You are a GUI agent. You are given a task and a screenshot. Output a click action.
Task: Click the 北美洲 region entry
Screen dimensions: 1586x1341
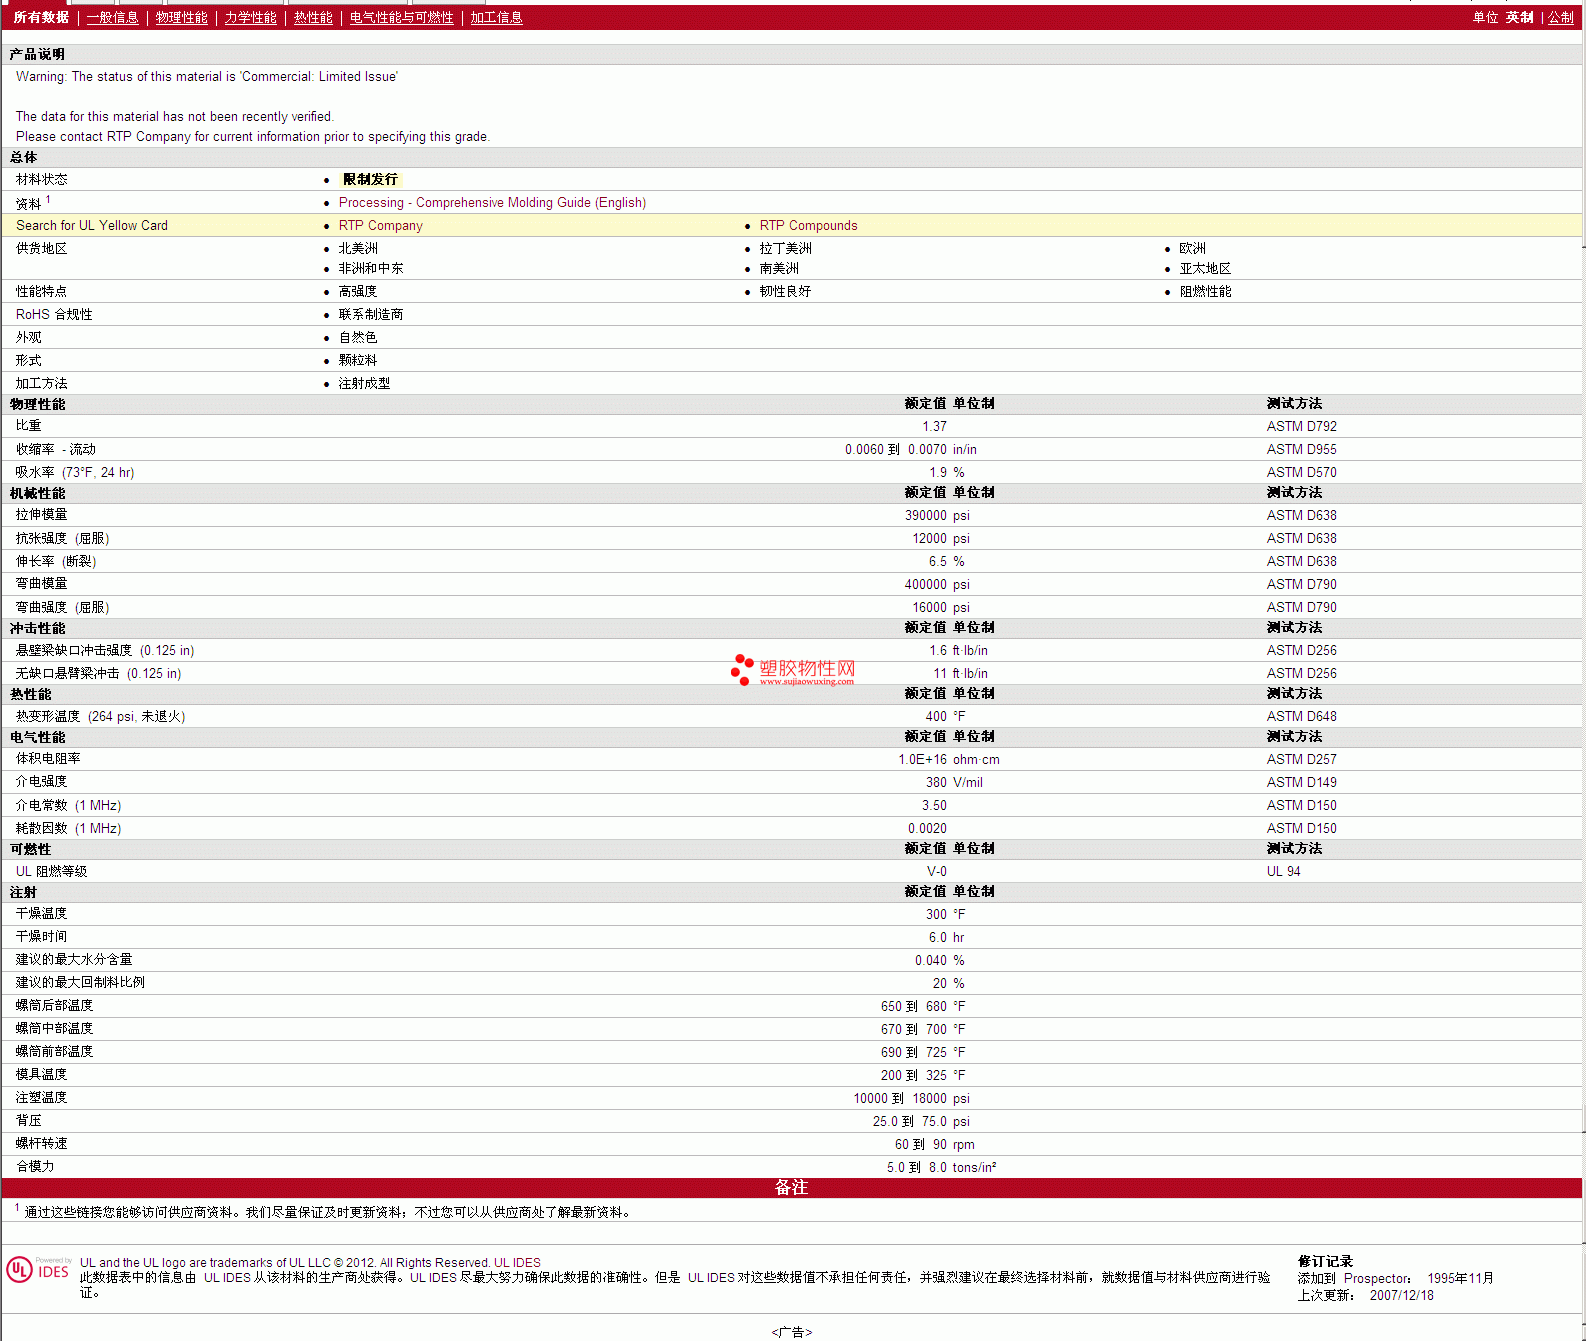[358, 248]
